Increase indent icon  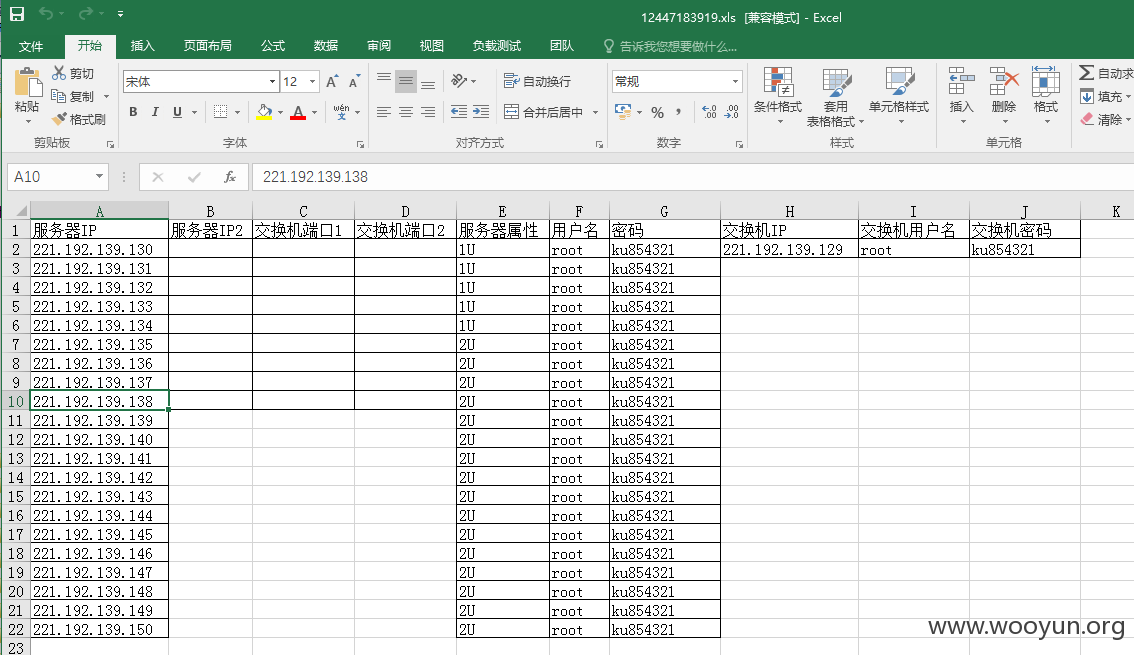[x=481, y=112]
